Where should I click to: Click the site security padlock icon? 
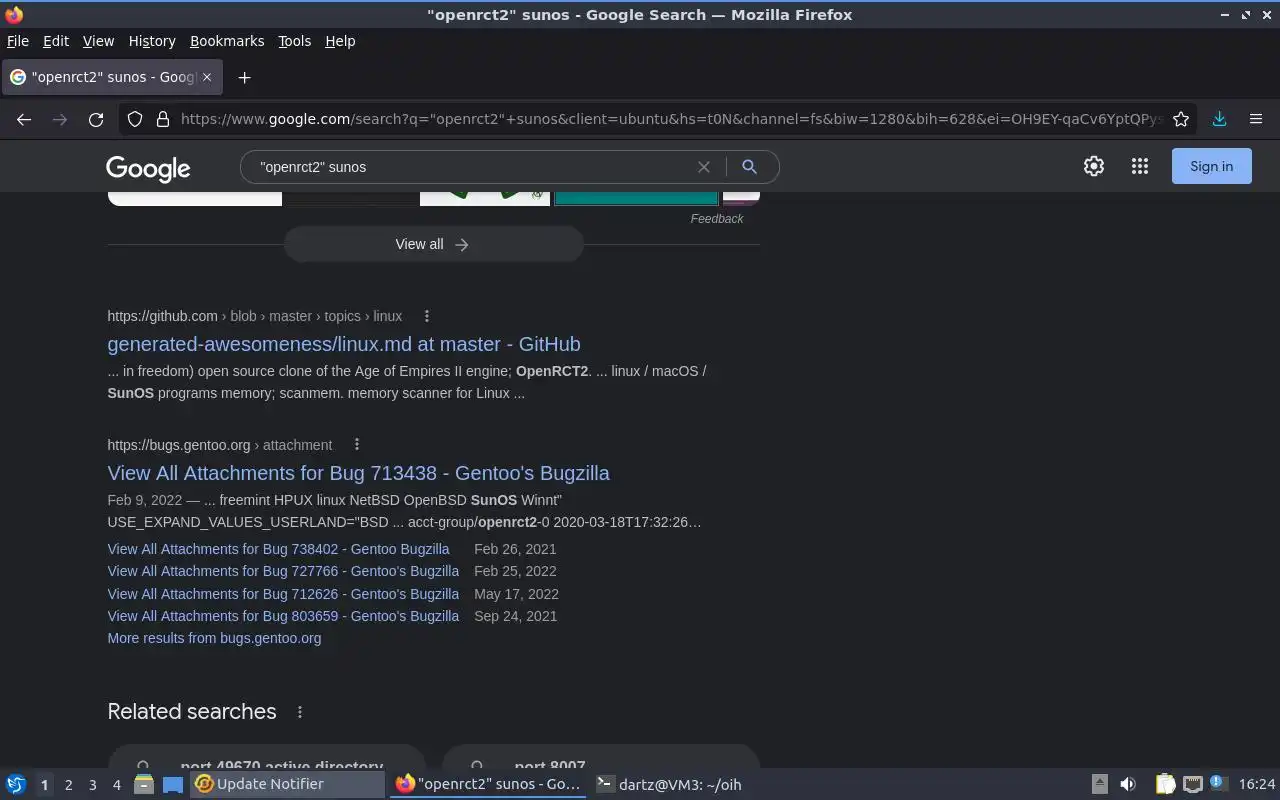(x=163, y=119)
